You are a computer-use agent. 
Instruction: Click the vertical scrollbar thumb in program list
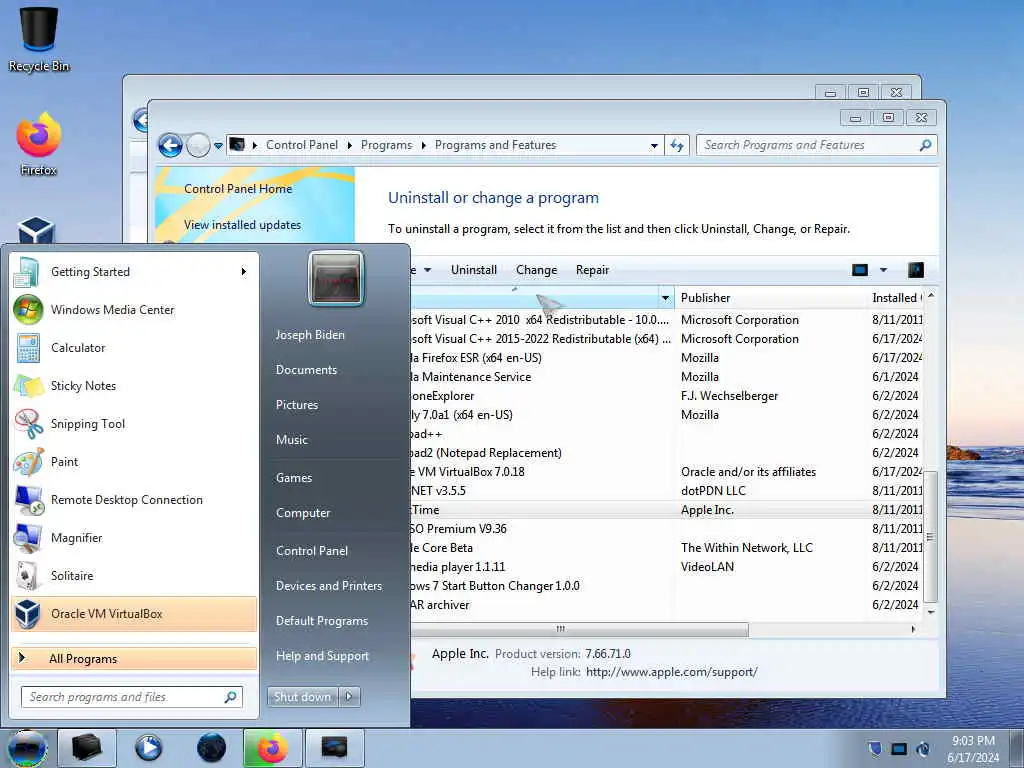click(x=931, y=537)
